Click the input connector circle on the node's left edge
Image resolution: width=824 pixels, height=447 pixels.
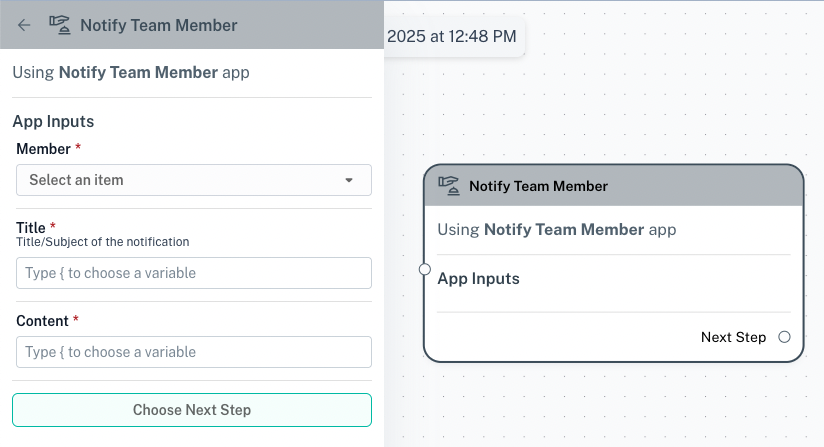pyautogui.click(x=425, y=270)
